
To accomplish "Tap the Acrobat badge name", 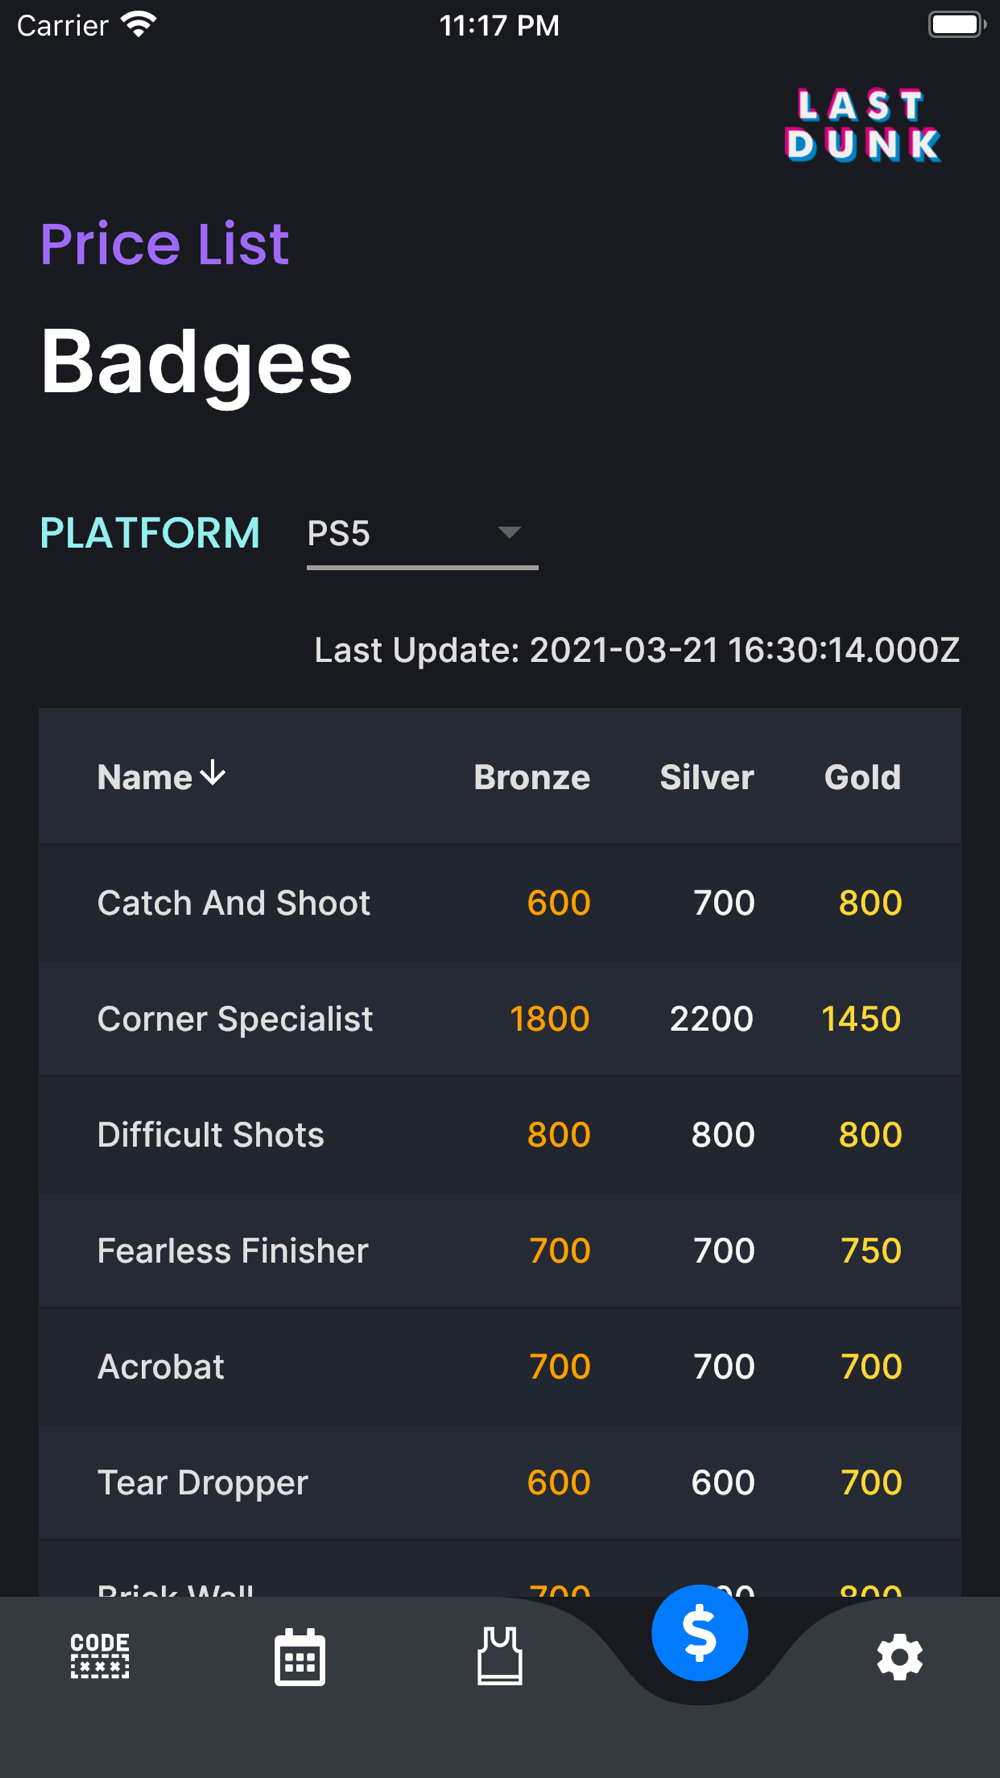I will [x=161, y=1367].
